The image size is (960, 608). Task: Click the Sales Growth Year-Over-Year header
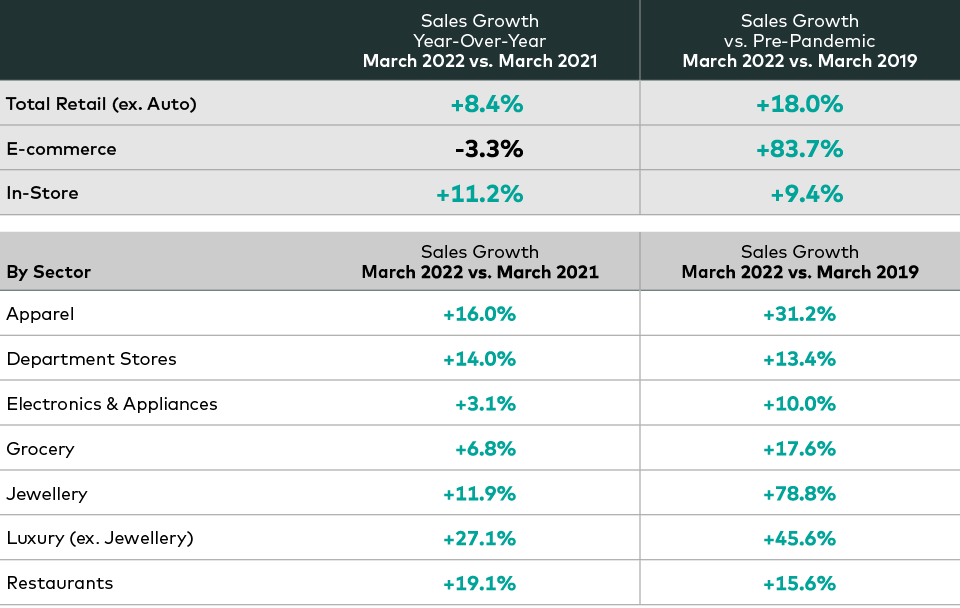coord(480,41)
